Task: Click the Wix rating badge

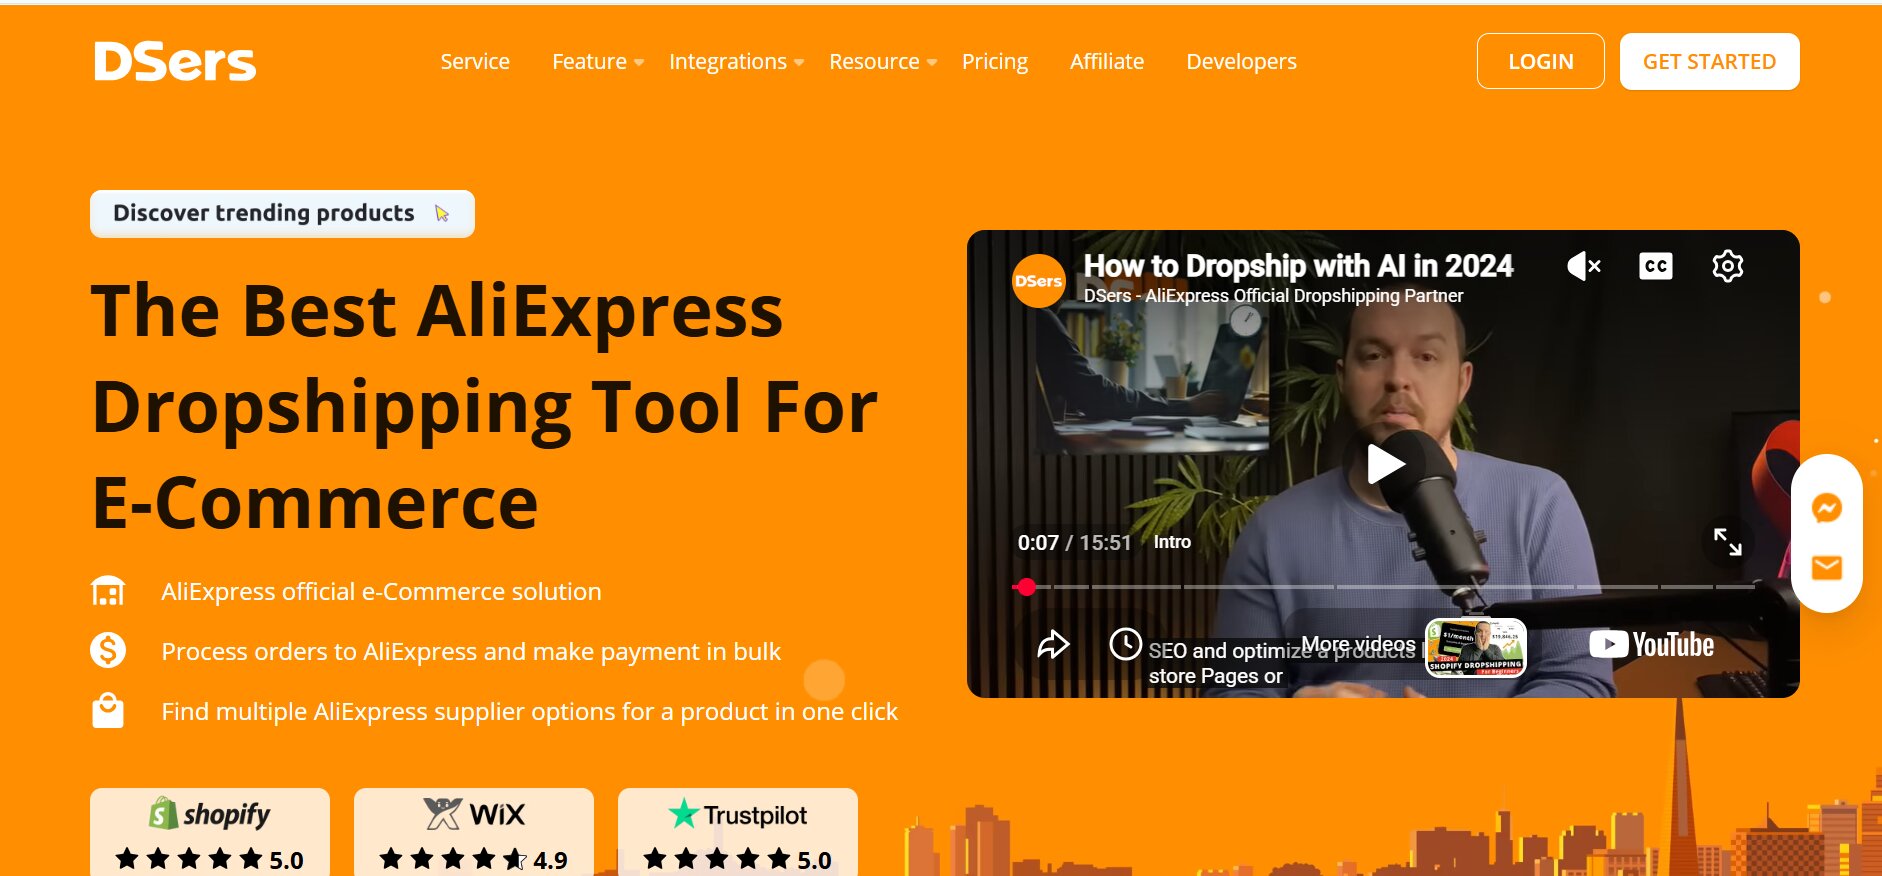Action: (474, 833)
